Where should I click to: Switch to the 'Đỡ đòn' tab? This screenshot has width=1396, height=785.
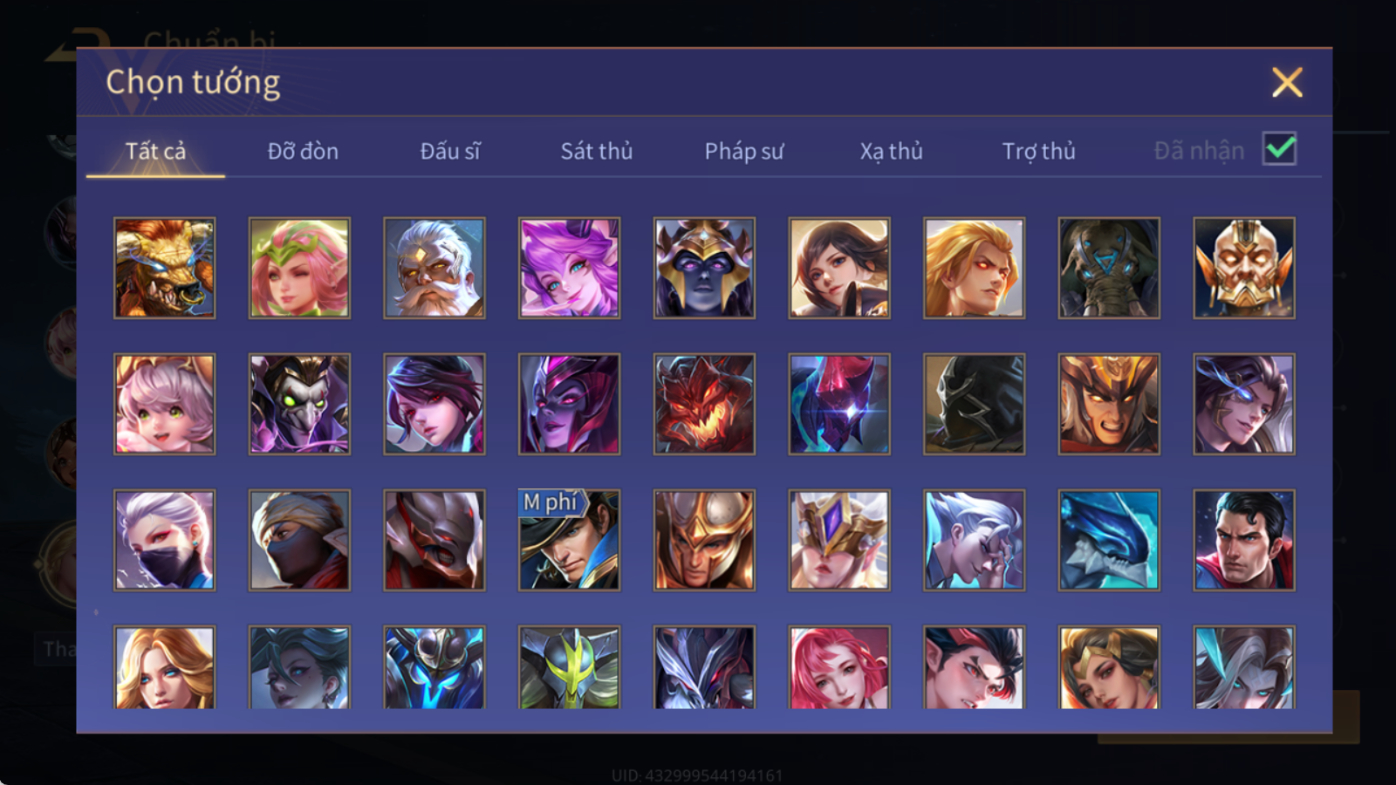(x=303, y=151)
